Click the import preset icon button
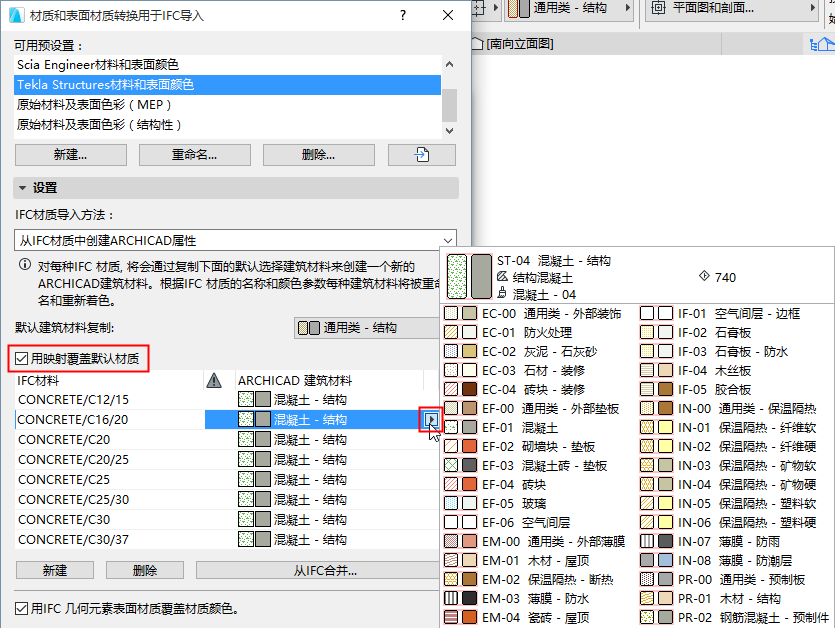 tap(421, 155)
